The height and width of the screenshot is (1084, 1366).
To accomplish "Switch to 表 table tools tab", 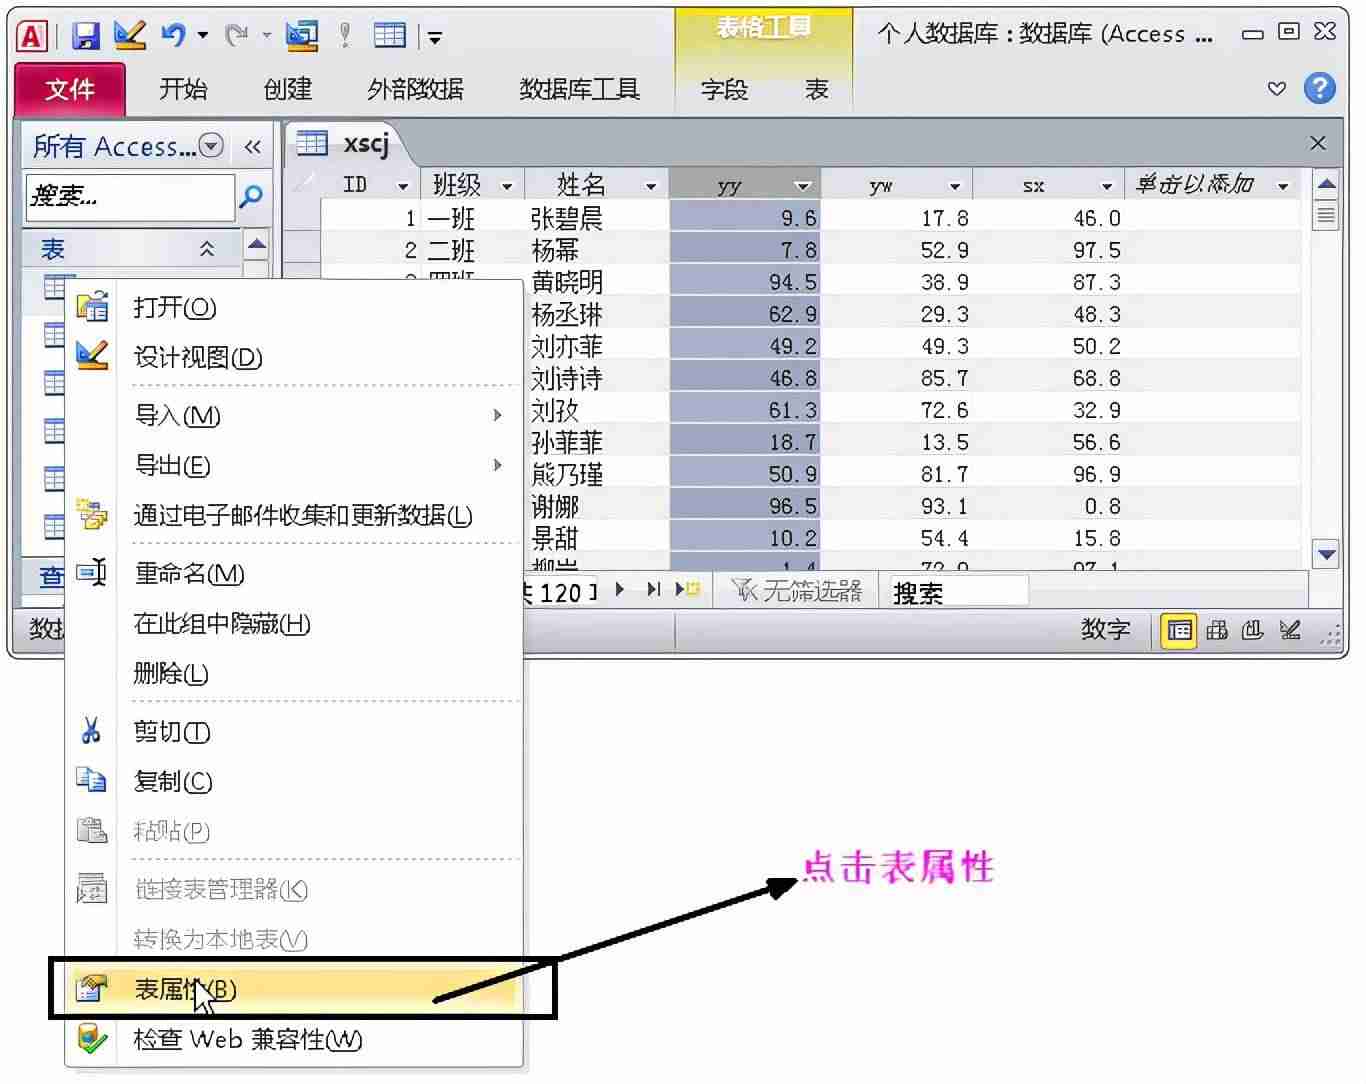I will [x=817, y=89].
